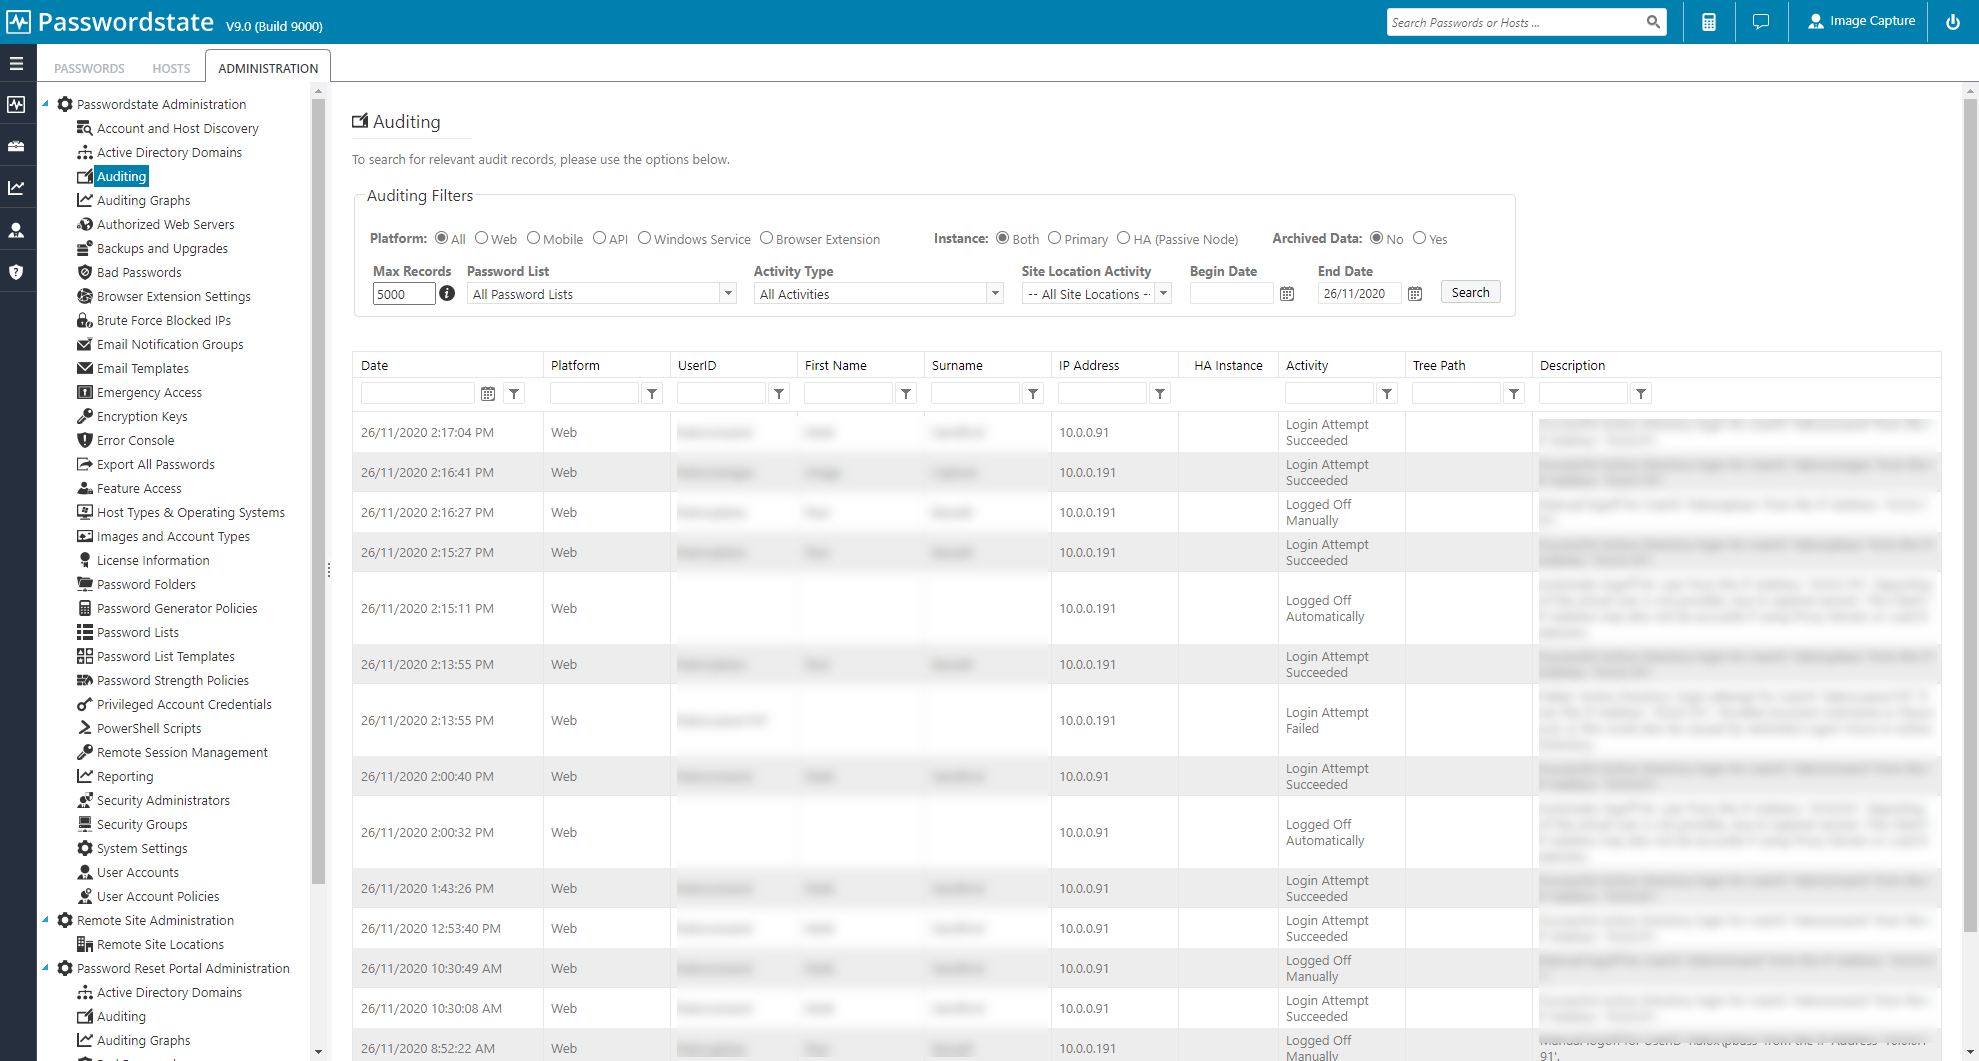Screen dimensions: 1979x1061
Task: Collapse Password Reset Portal Administration node
Action: pyautogui.click(x=45, y=967)
